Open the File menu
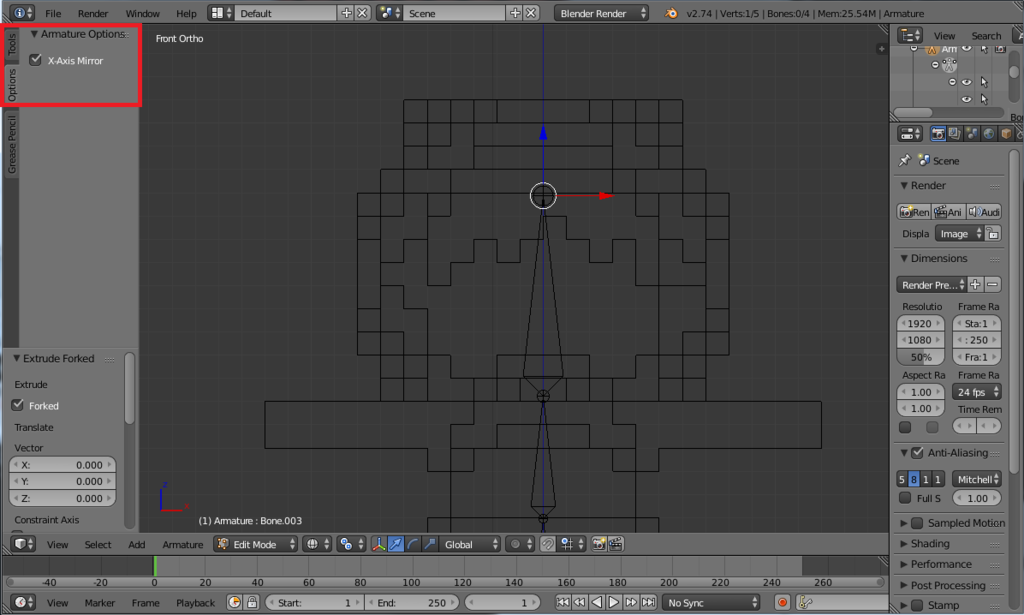1024x615 pixels. tap(53, 13)
